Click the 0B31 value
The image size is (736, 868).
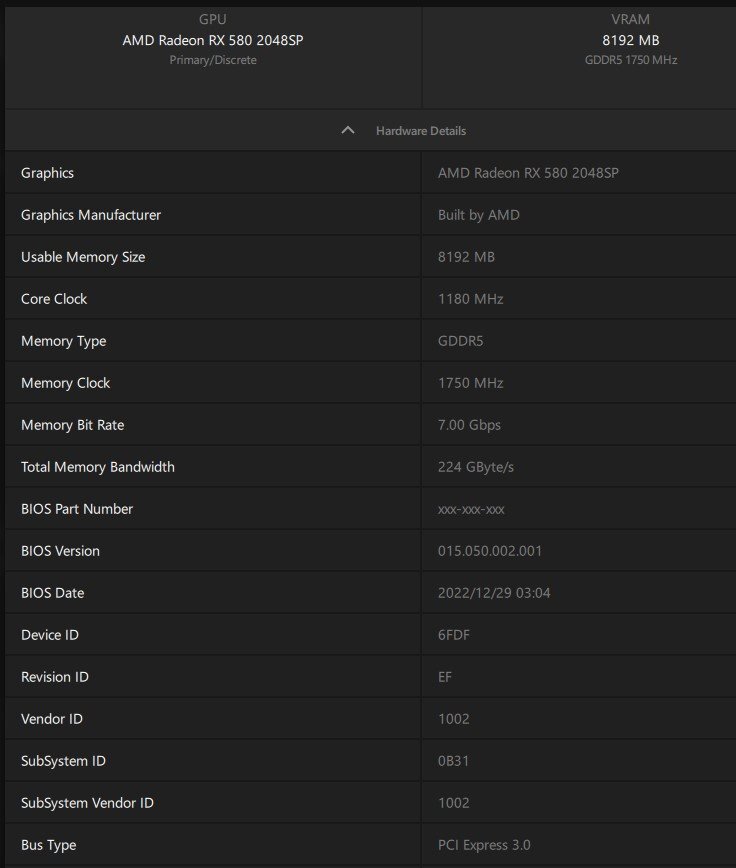(x=453, y=762)
